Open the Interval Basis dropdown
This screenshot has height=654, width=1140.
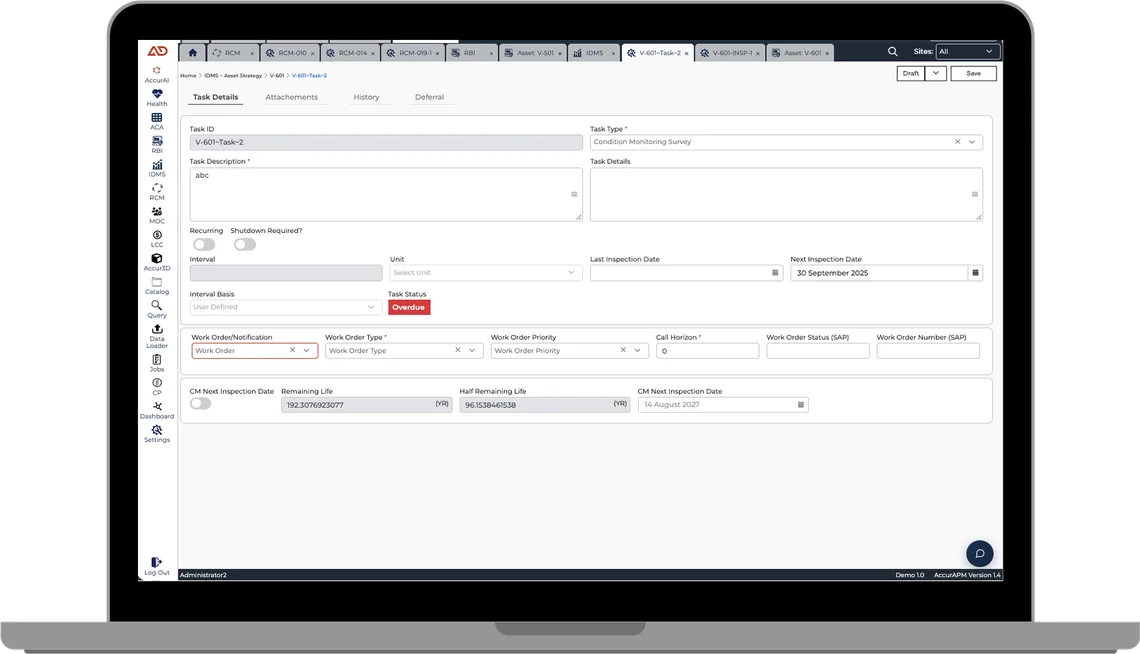point(286,307)
